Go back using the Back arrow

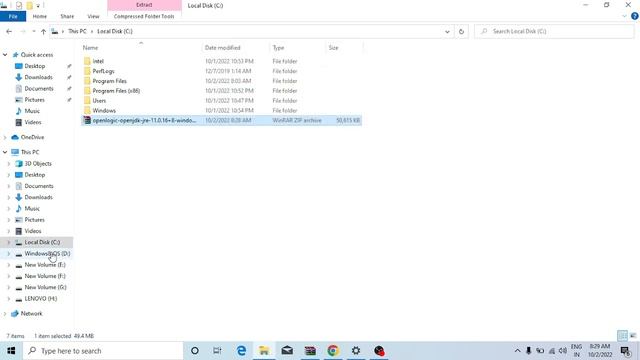[9, 31]
